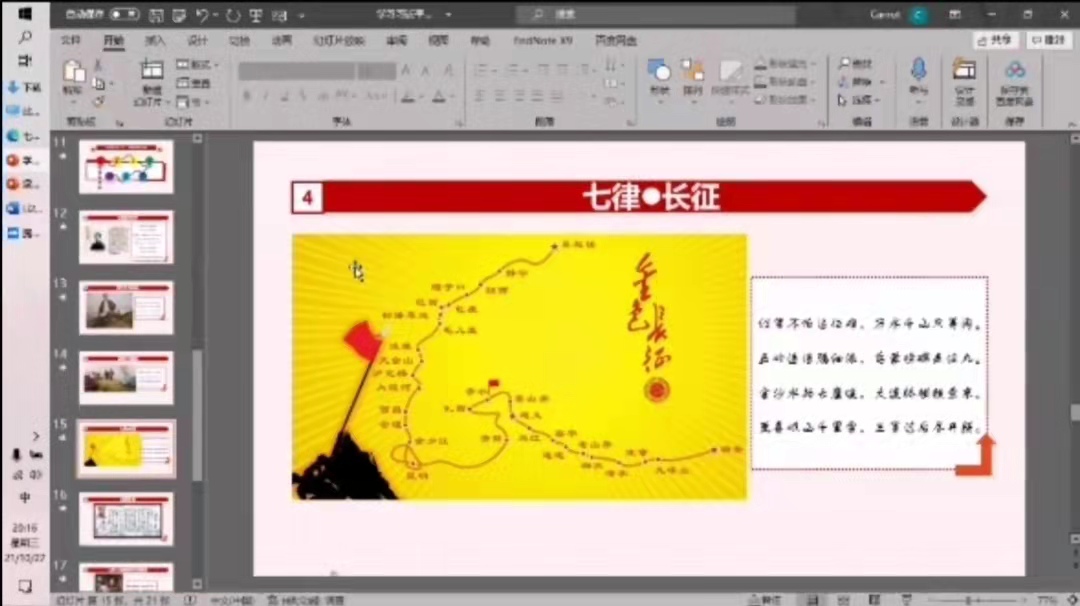The image size is (1080, 606).
Task: Switch to the Design ribbon tab
Action: (x=197, y=41)
